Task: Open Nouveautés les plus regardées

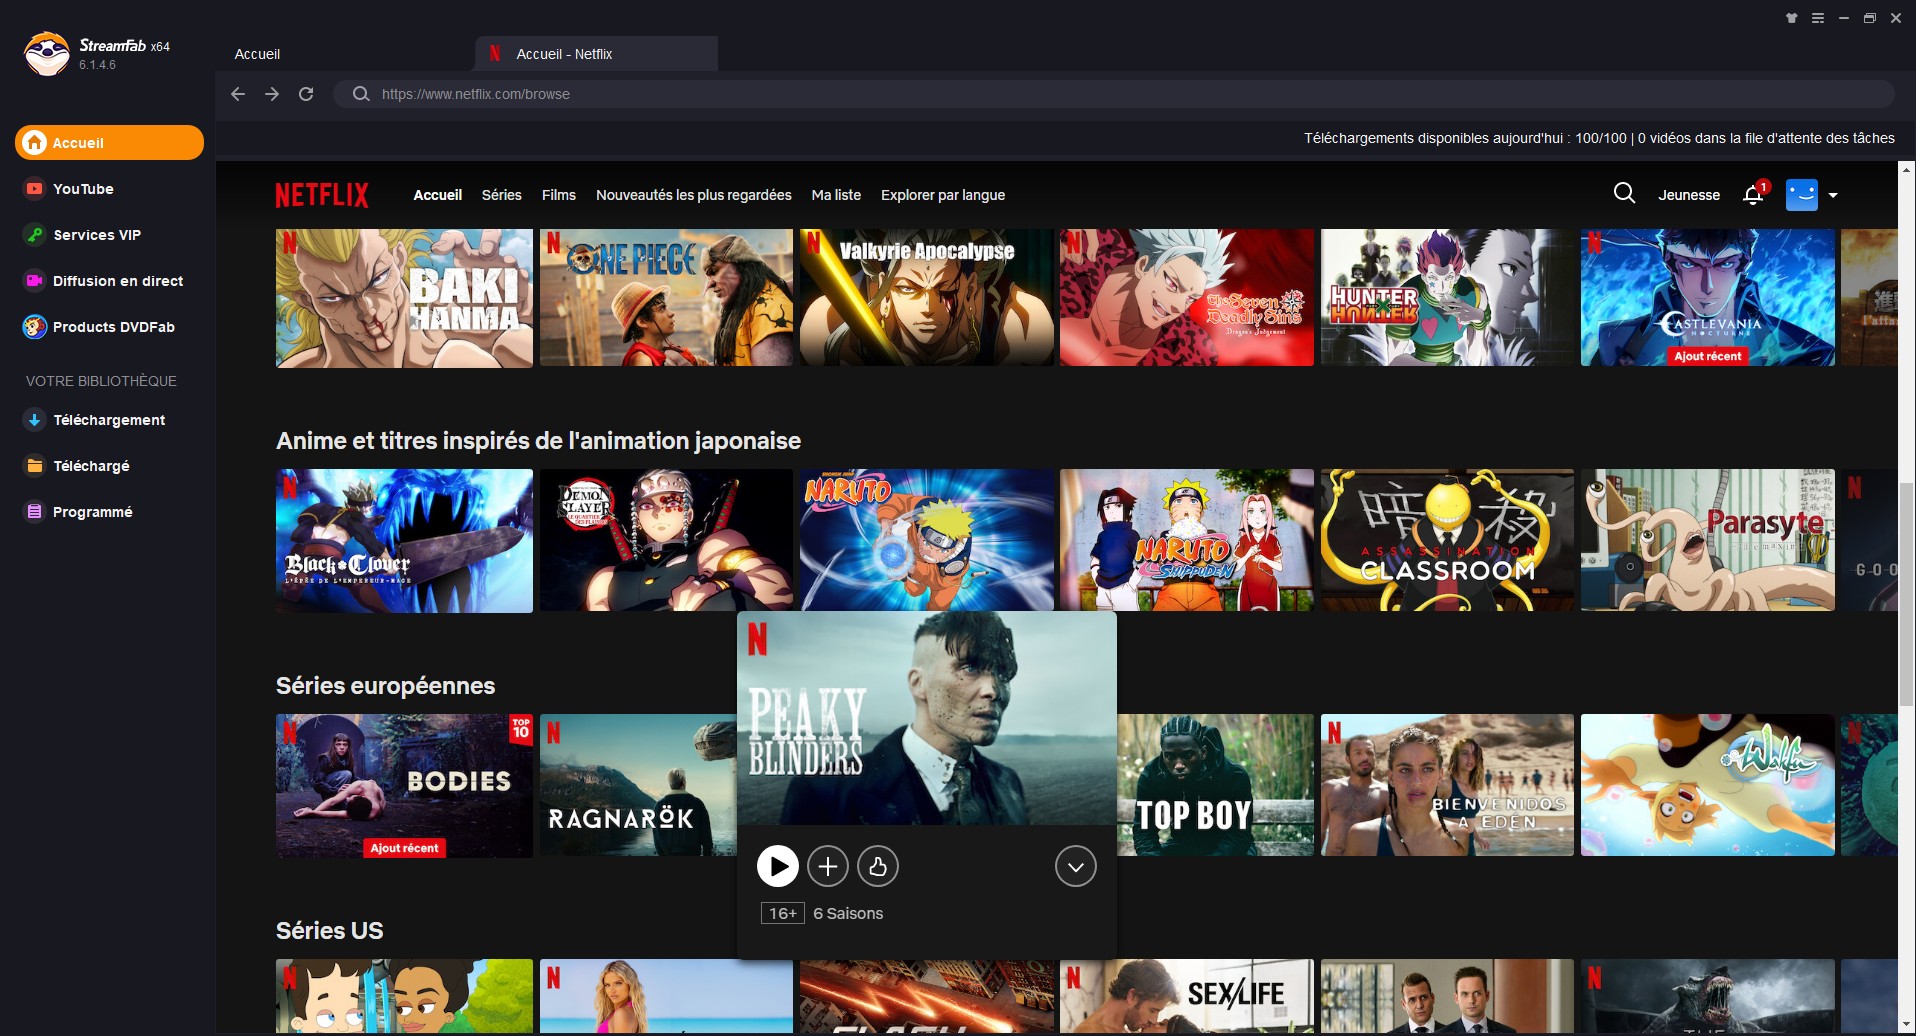Action: click(x=693, y=195)
